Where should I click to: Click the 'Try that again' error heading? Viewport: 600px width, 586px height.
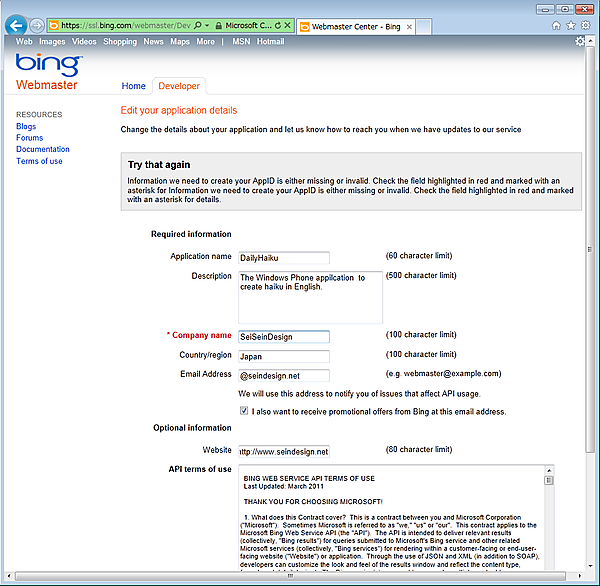(x=159, y=165)
